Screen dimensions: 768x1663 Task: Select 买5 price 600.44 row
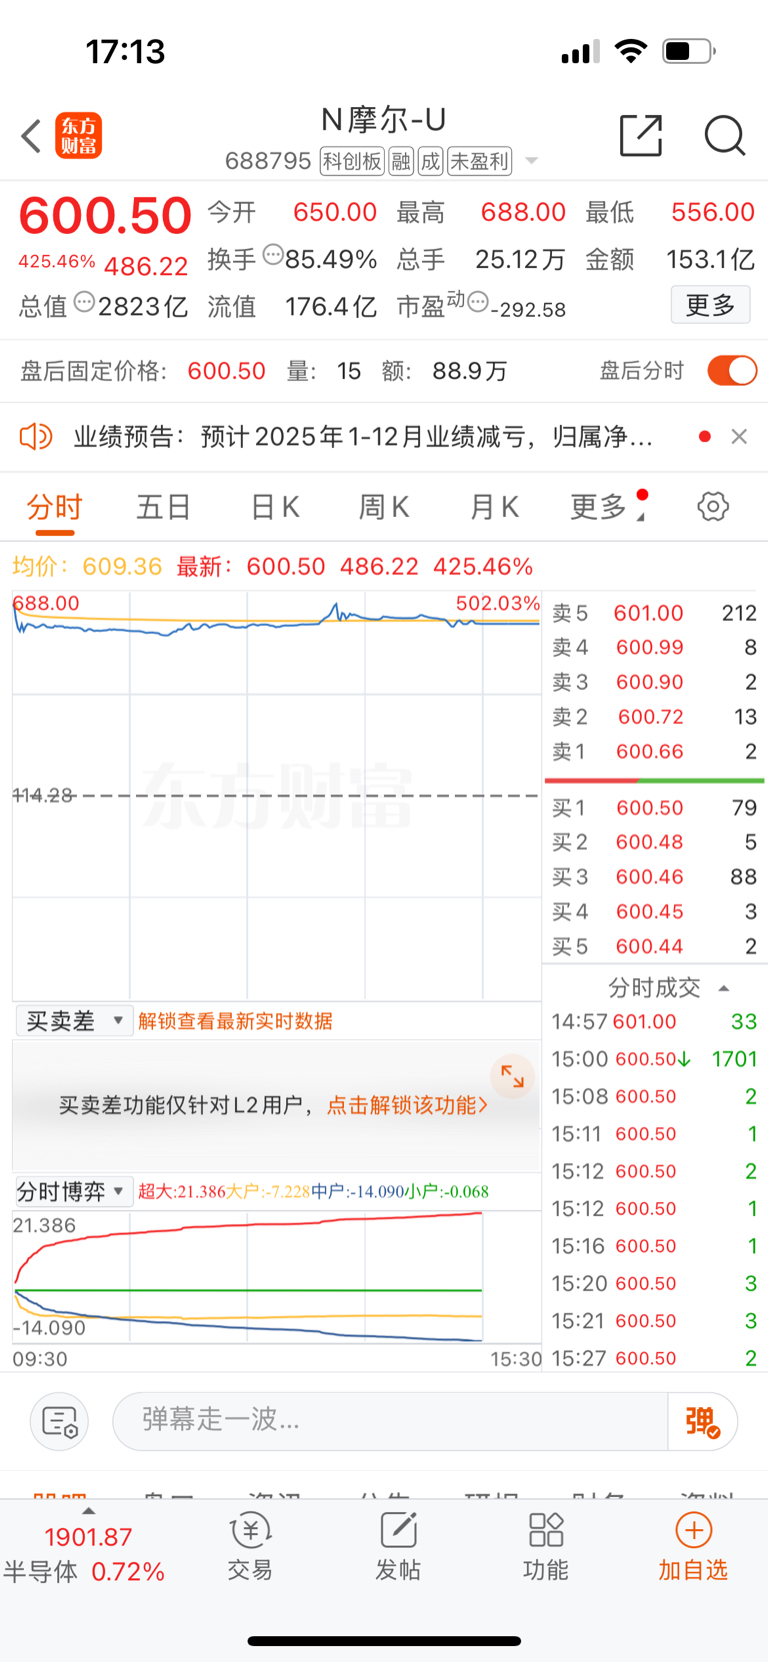655,946
